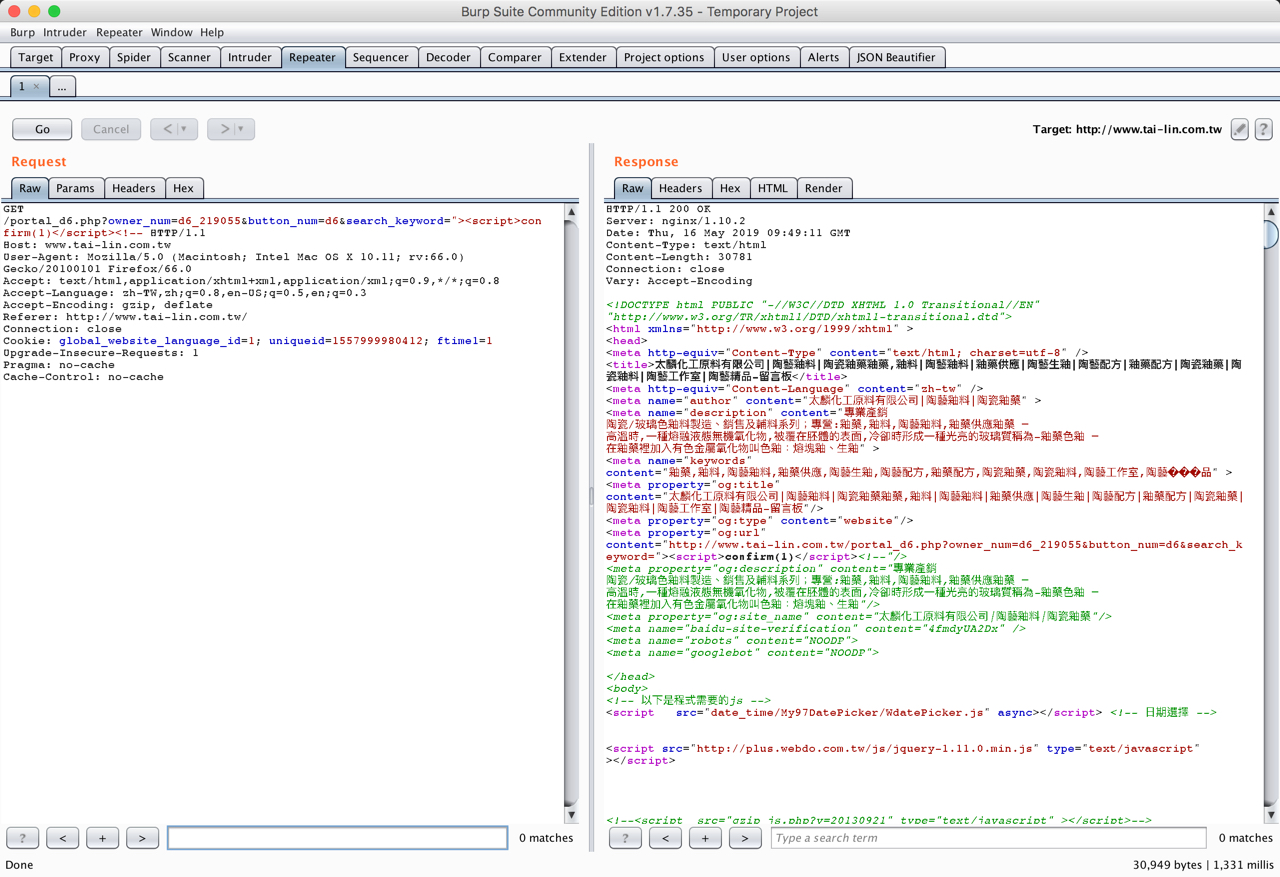Viewport: 1280px width, 877px height.
Task: Focus the response 'Type a search term' field
Action: tap(989, 838)
